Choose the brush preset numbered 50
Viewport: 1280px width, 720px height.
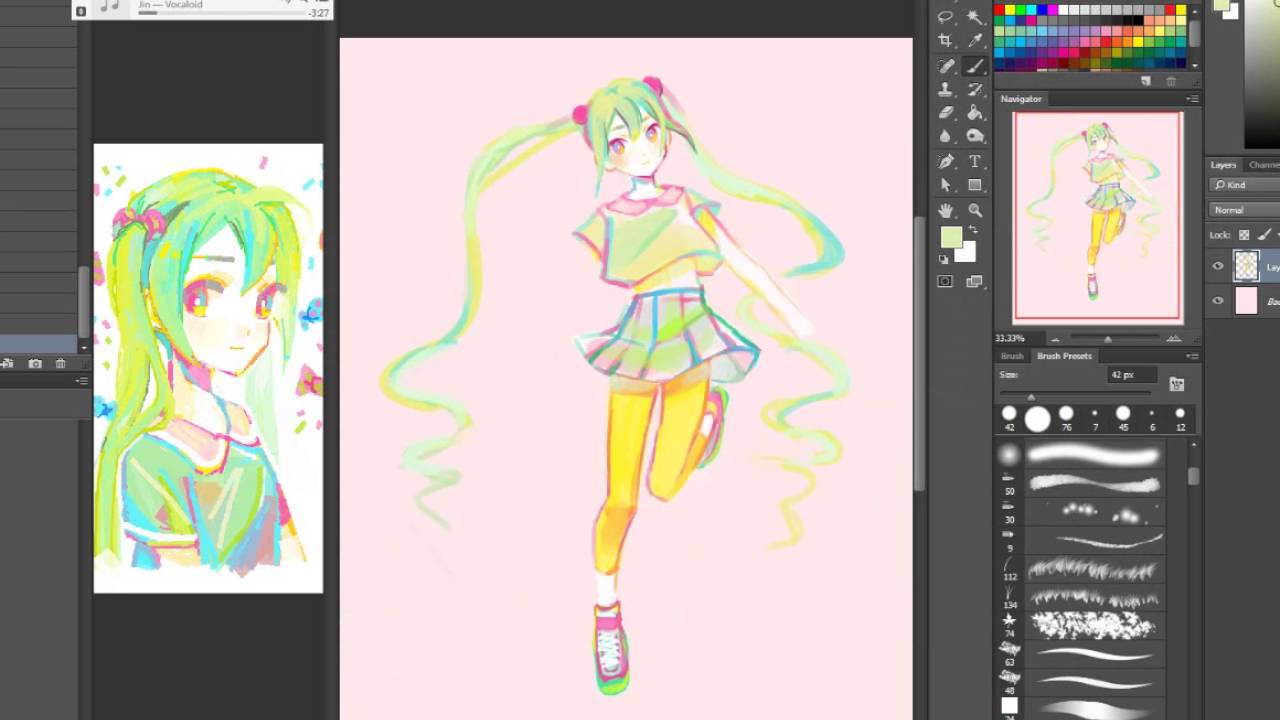pyautogui.click(x=1083, y=484)
